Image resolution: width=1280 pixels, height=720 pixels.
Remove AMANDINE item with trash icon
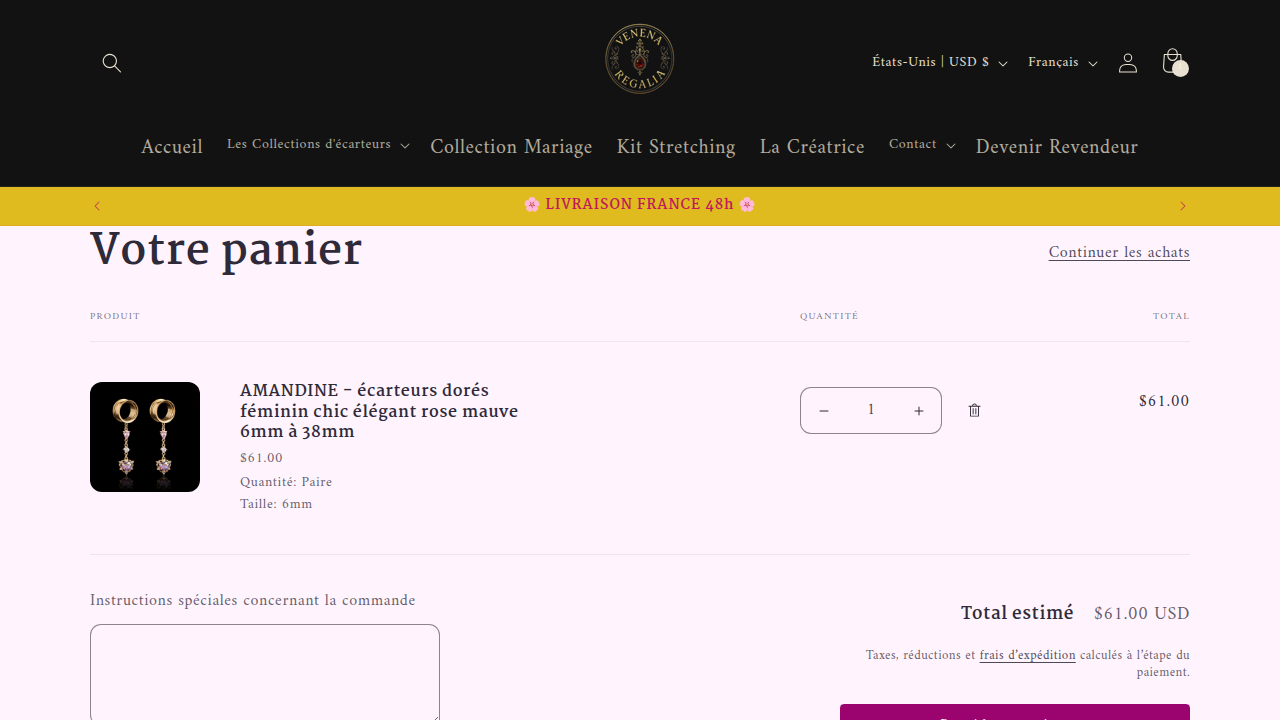[975, 410]
